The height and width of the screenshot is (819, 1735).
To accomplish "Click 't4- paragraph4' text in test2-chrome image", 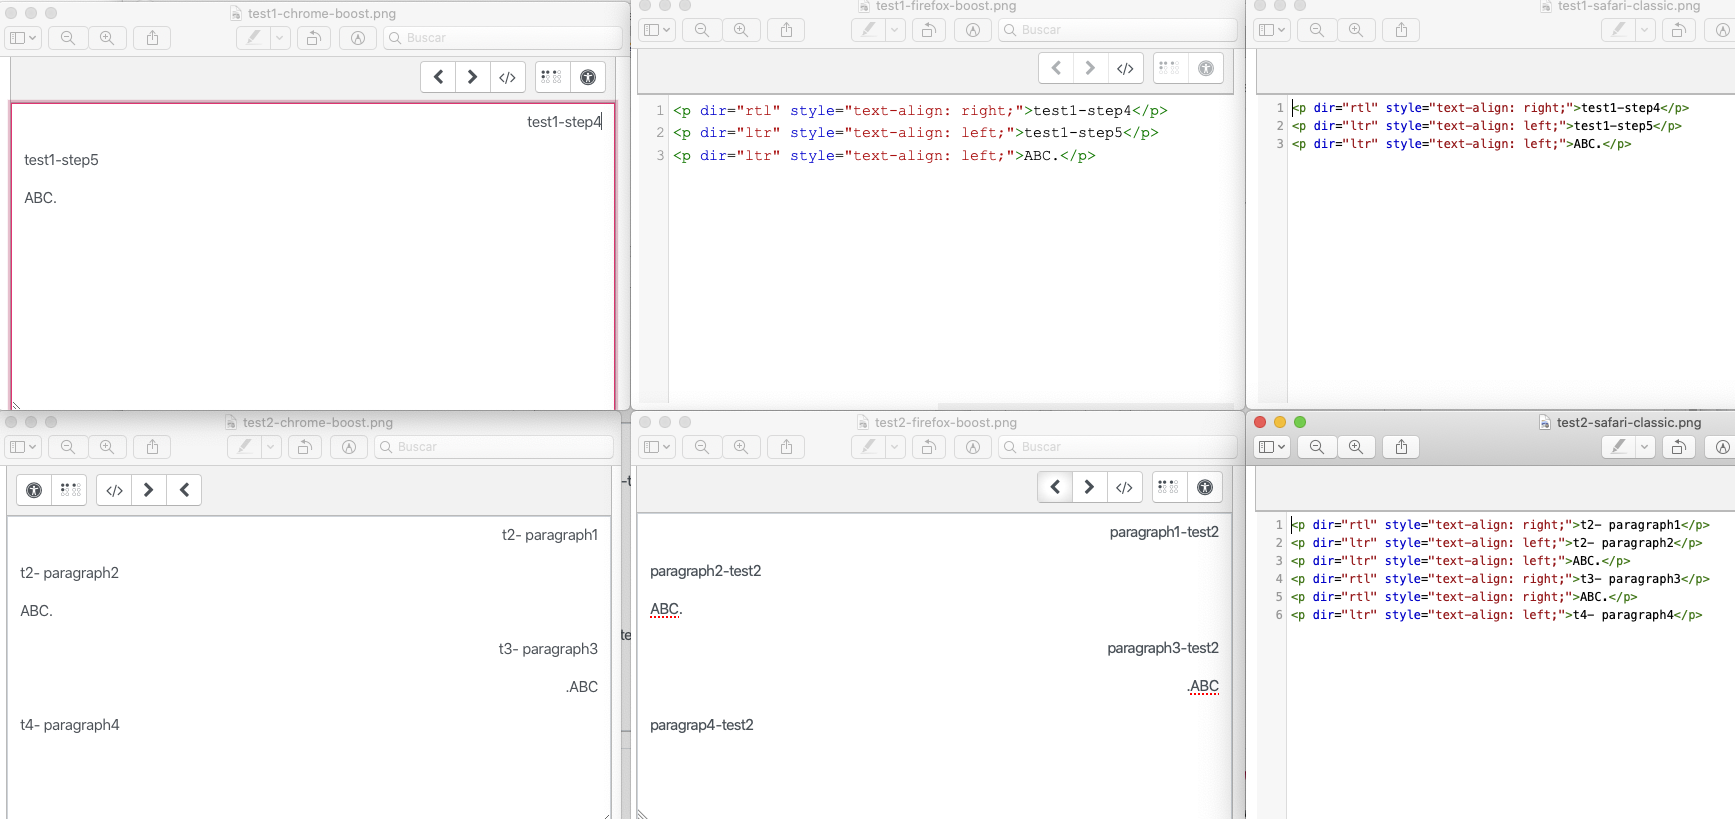I will (x=70, y=725).
